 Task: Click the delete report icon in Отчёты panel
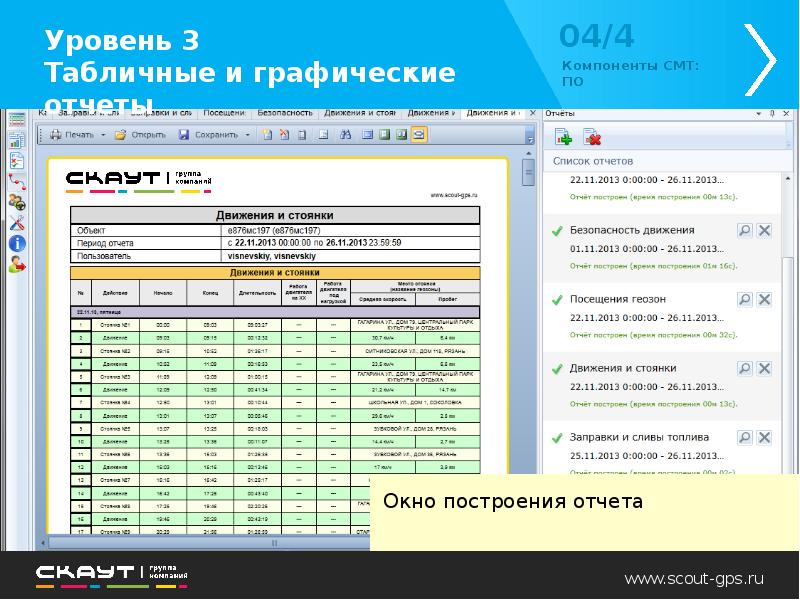point(591,137)
